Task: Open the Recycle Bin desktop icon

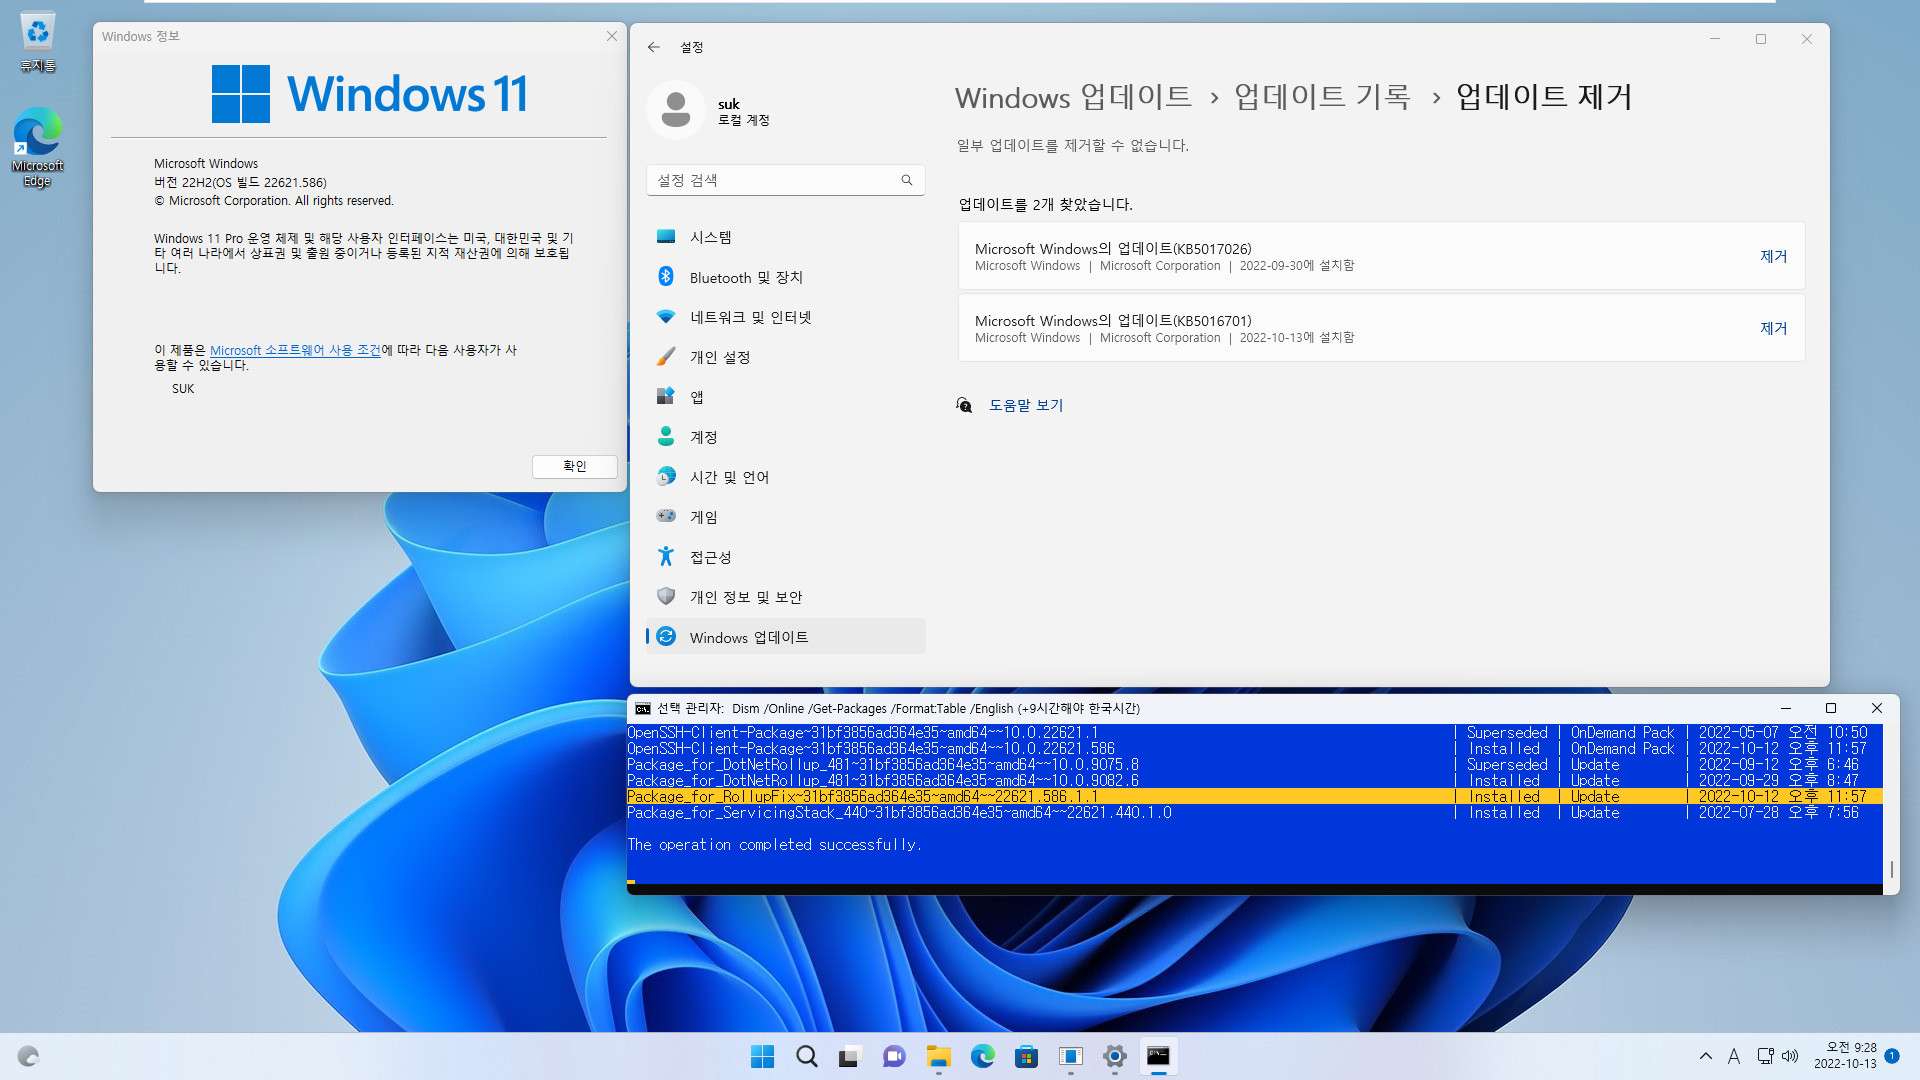Action: (x=37, y=42)
